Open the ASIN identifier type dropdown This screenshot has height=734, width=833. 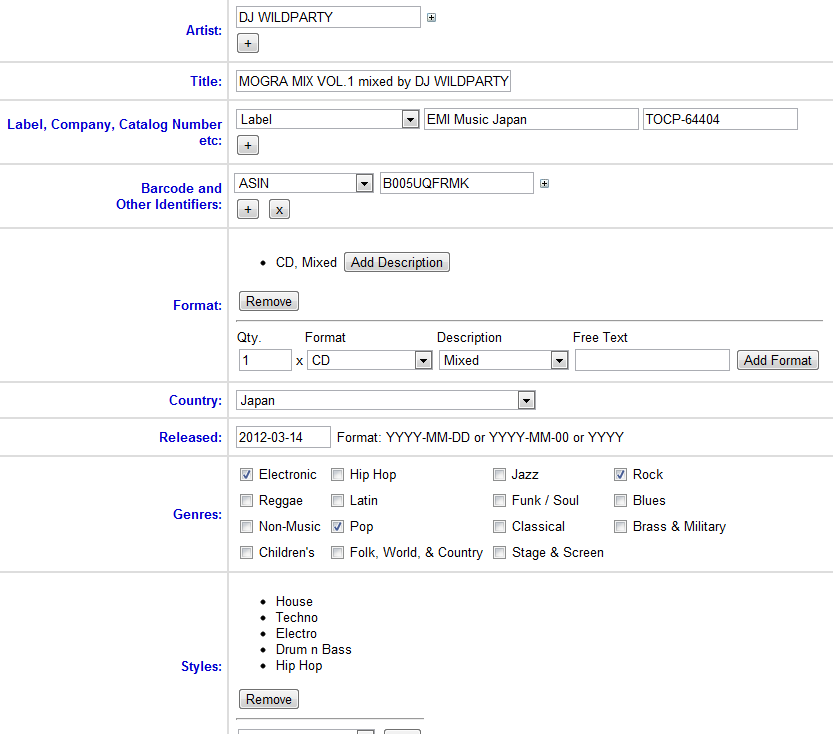point(364,184)
